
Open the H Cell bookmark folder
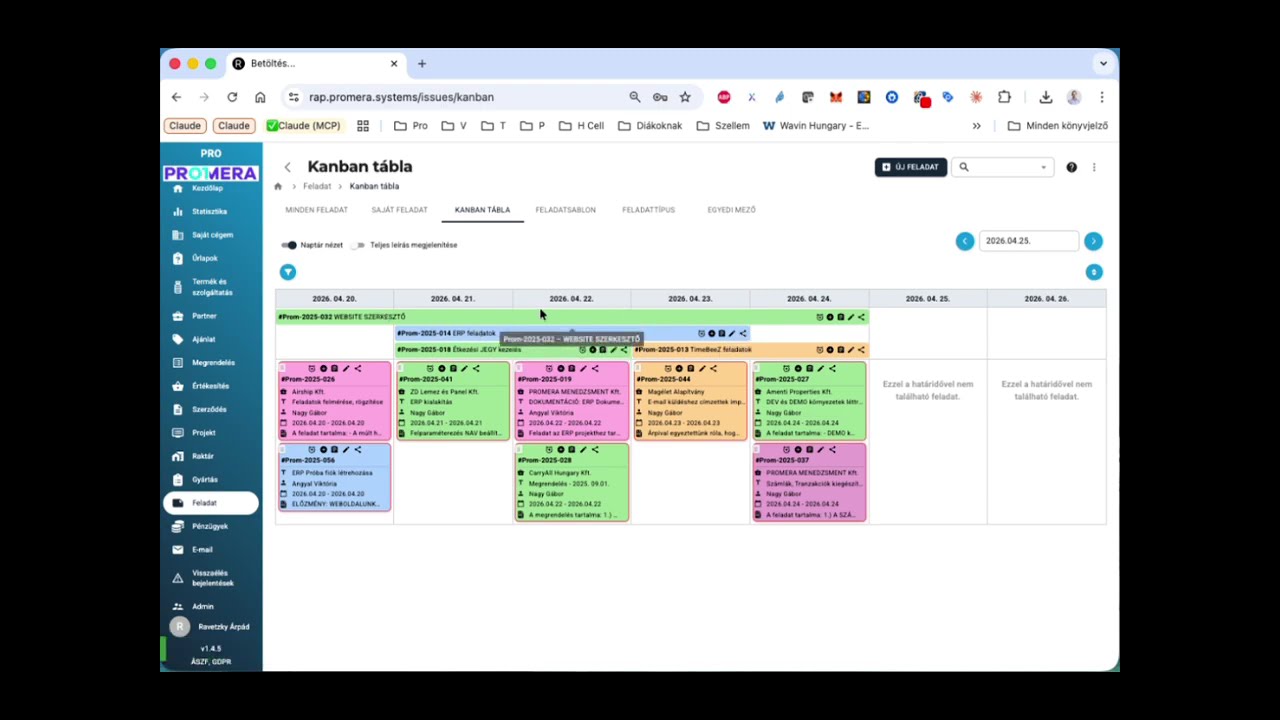(582, 126)
